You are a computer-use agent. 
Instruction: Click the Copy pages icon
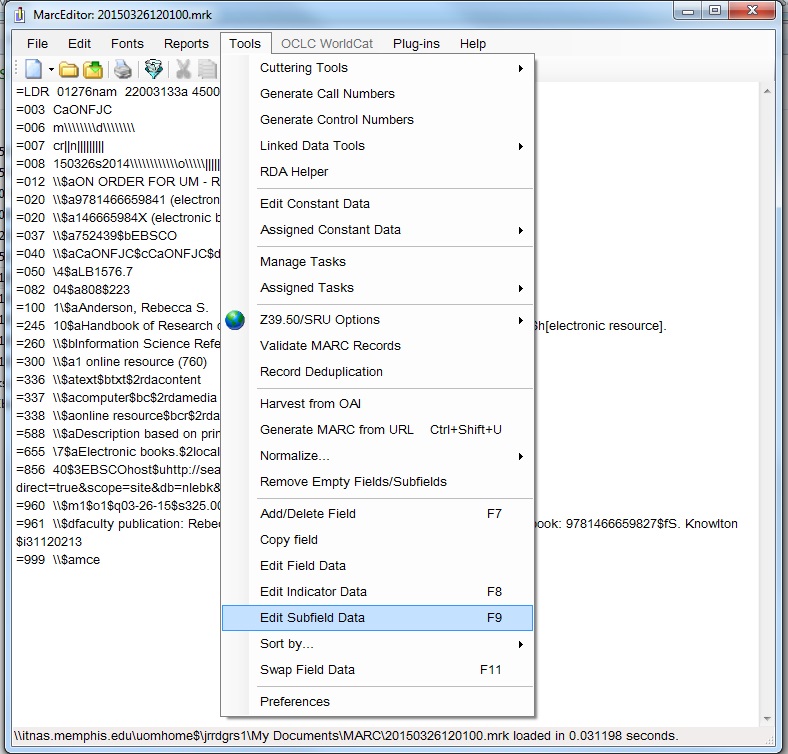coord(207,69)
